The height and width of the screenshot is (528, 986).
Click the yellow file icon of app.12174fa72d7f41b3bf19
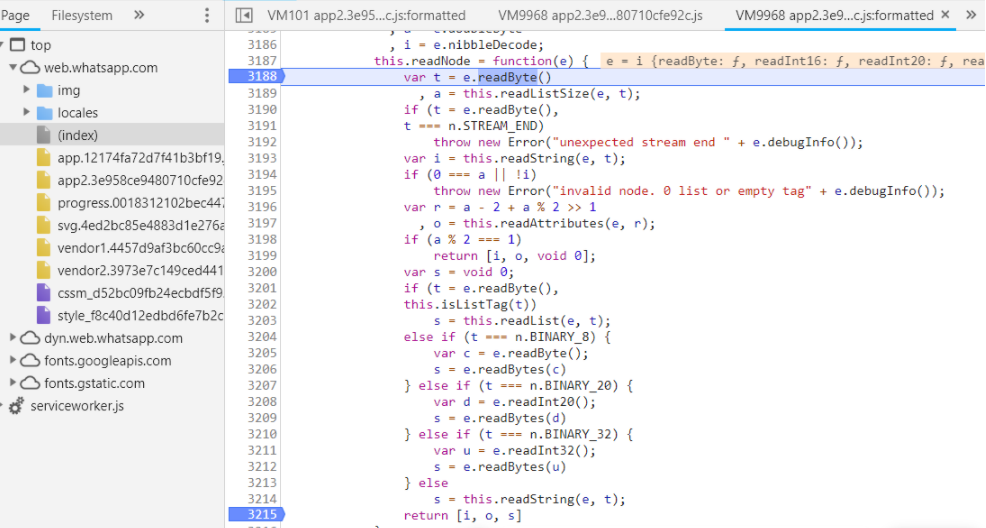coord(43,158)
